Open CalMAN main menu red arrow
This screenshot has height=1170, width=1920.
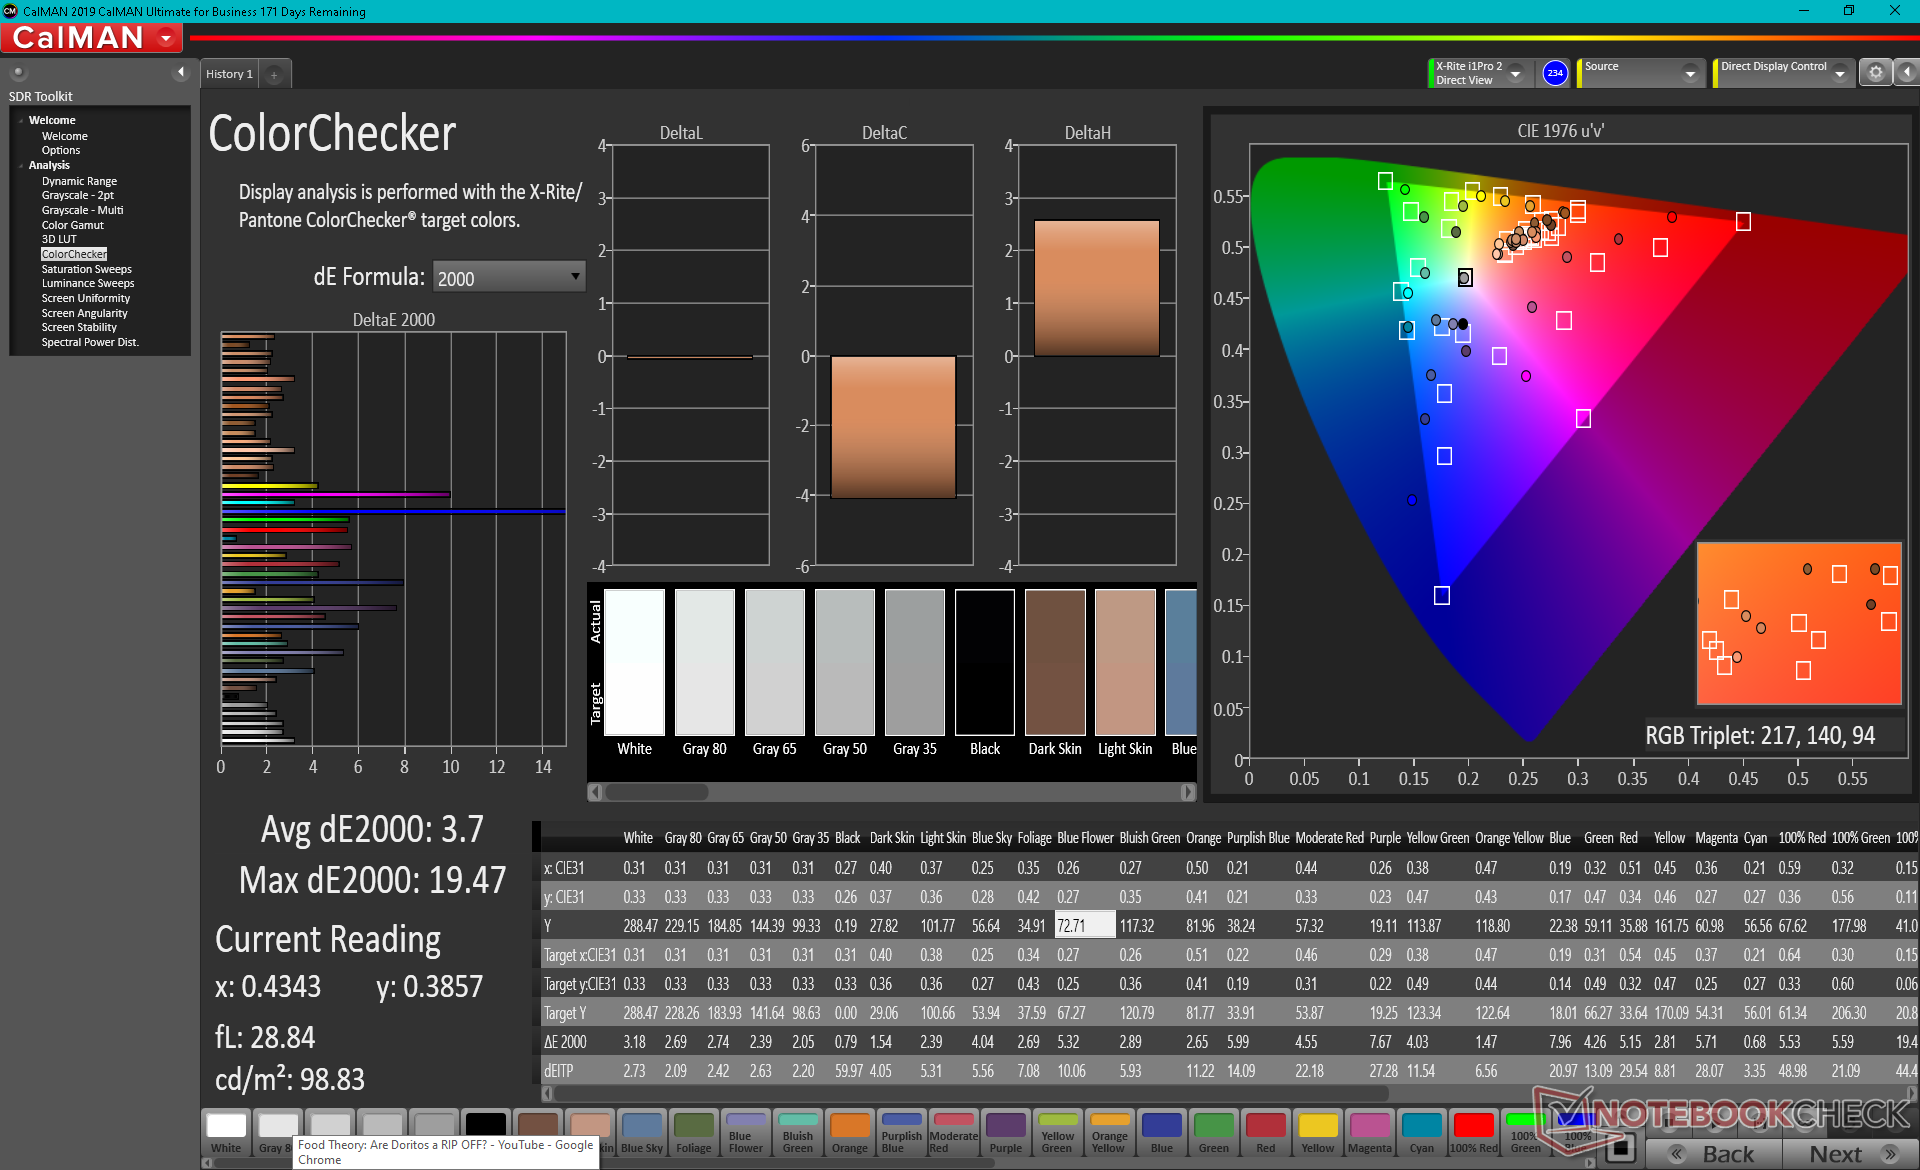click(x=166, y=38)
